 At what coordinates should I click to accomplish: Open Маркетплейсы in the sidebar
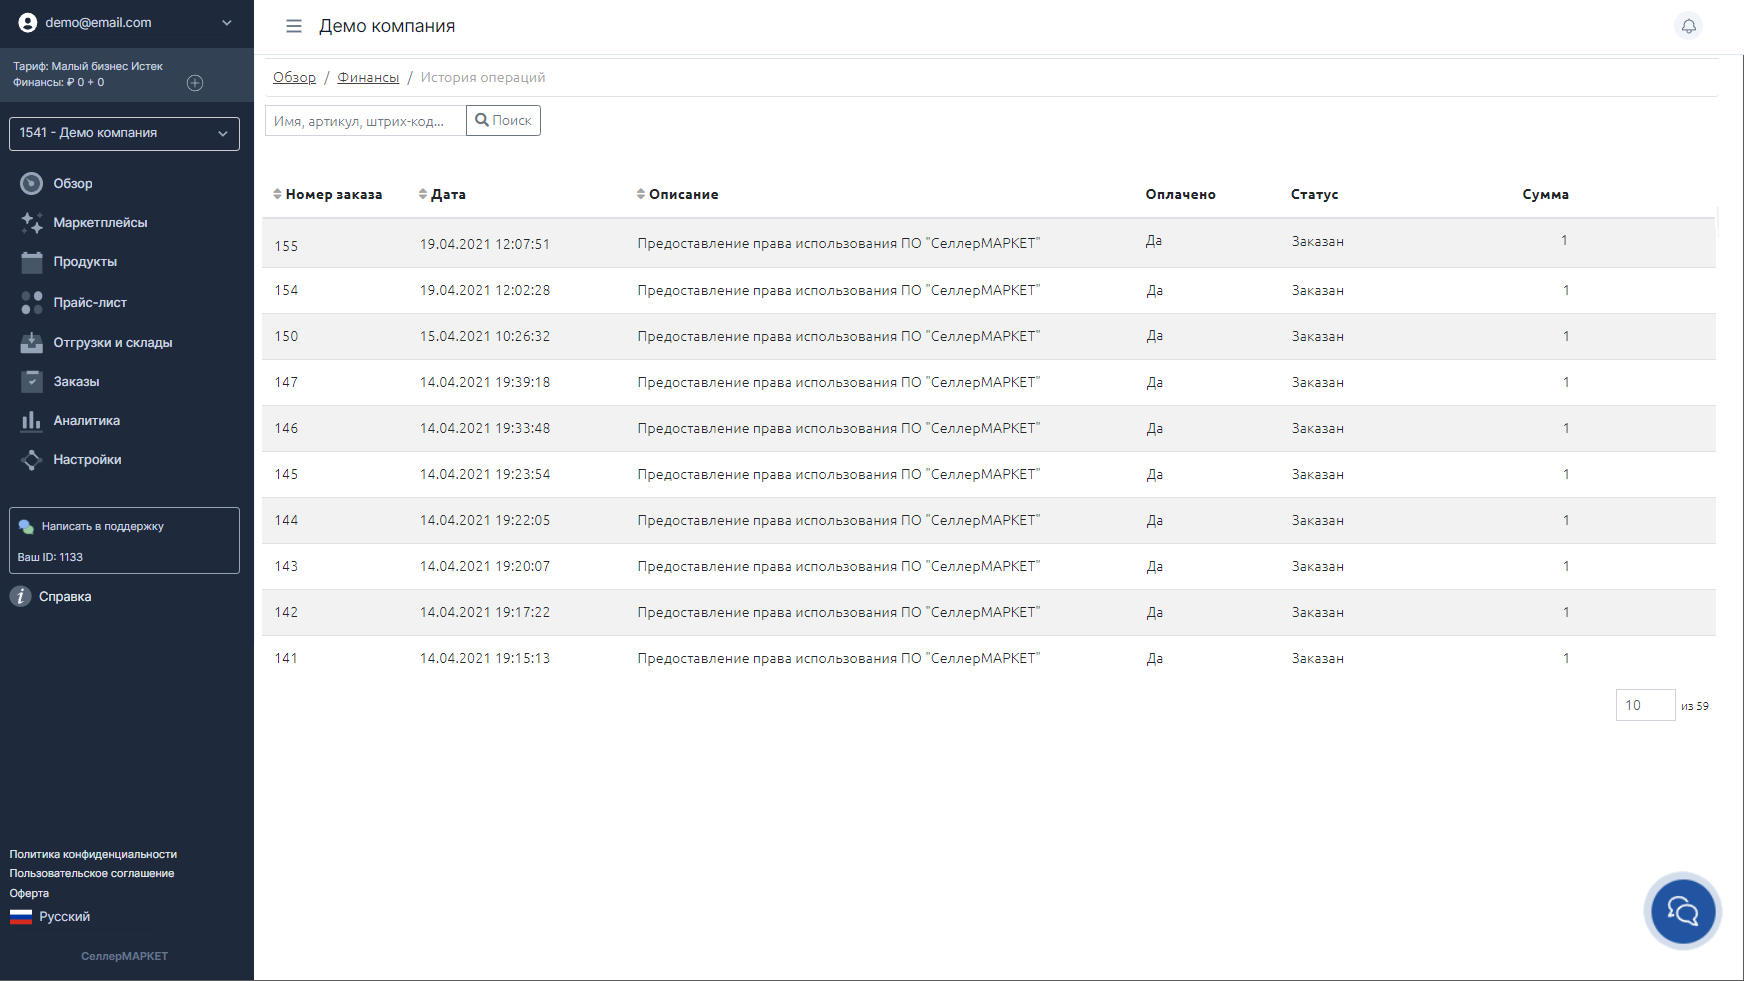coord(100,223)
